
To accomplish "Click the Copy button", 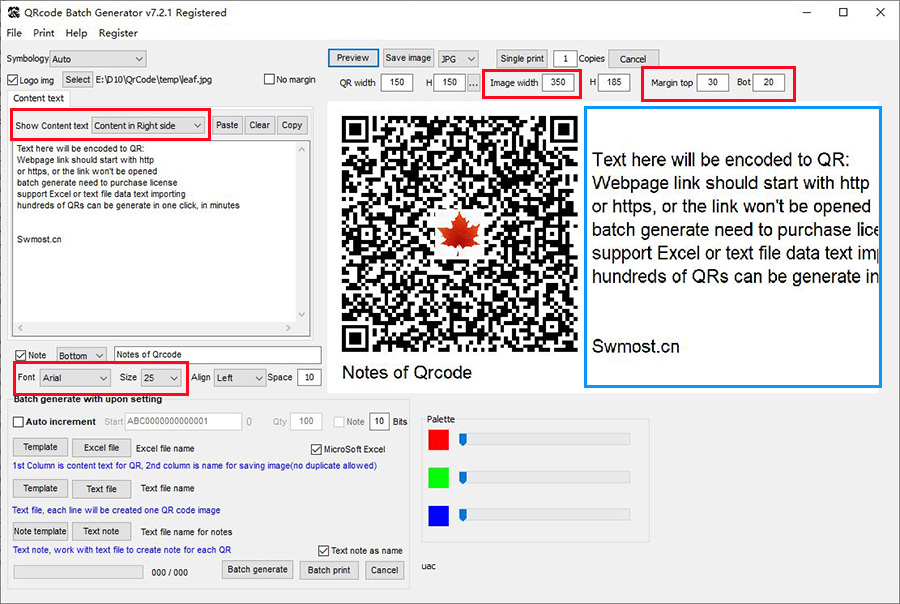I will 292,125.
